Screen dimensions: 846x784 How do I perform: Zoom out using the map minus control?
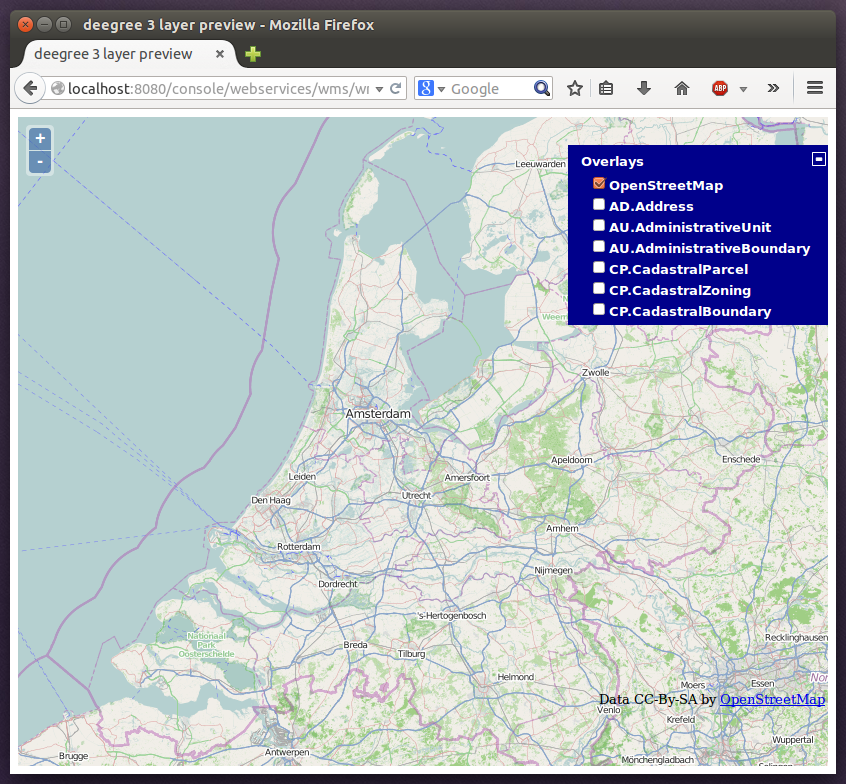pyautogui.click(x=39, y=161)
